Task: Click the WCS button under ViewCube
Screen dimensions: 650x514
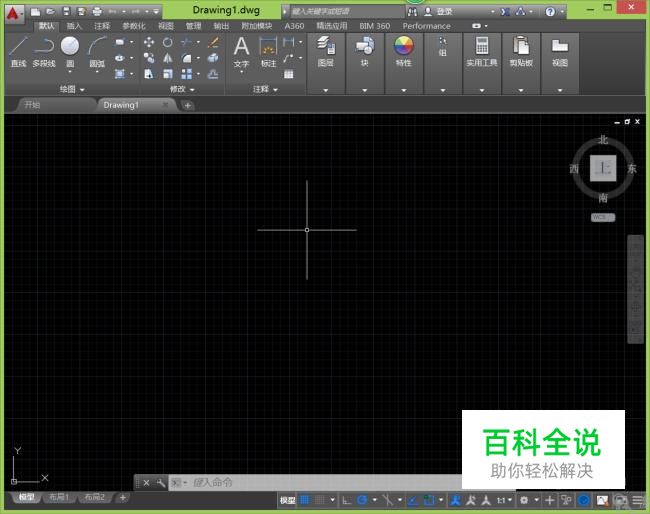Action: pos(603,217)
